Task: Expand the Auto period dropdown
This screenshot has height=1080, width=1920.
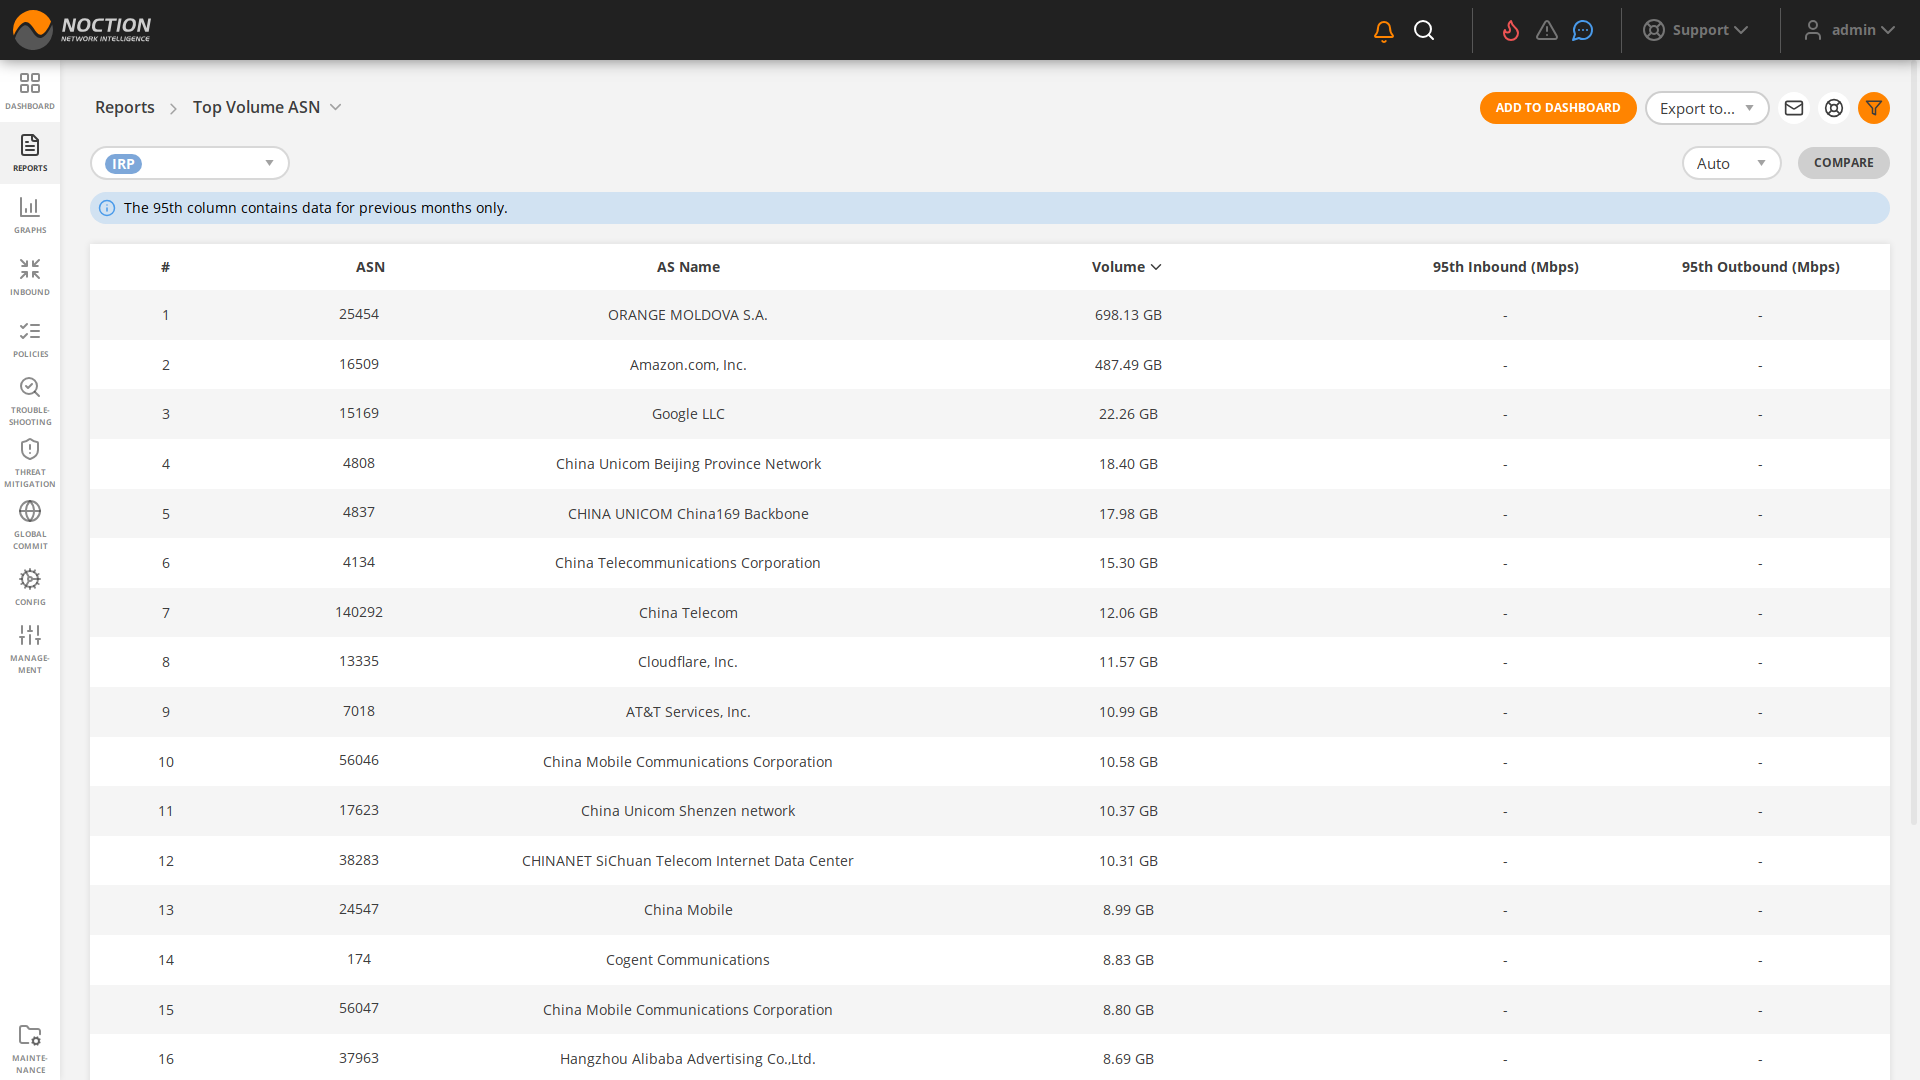Action: click(1730, 163)
